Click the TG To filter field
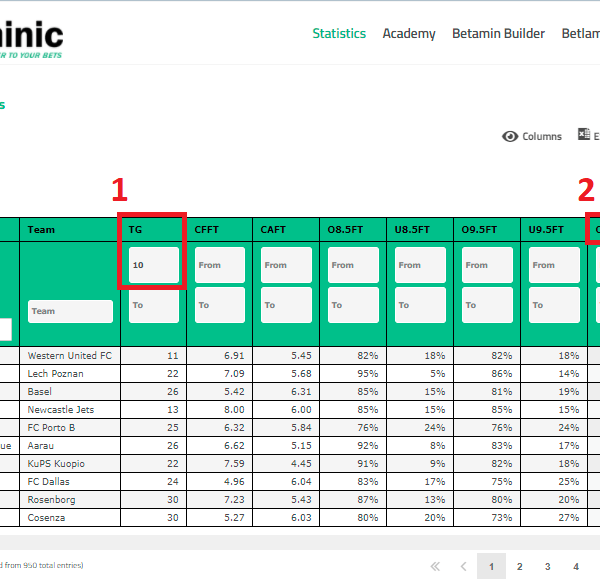Viewport: 600px width, 584px height. pos(154,305)
